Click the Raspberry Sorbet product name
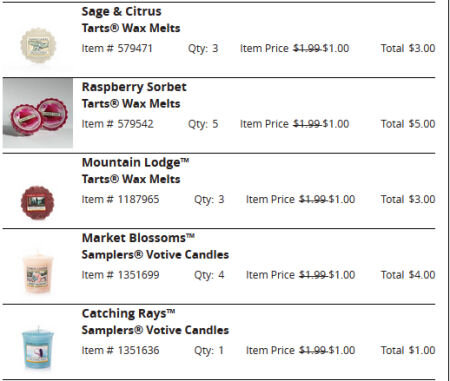Viewport: 450px width, 381px height. tap(134, 87)
